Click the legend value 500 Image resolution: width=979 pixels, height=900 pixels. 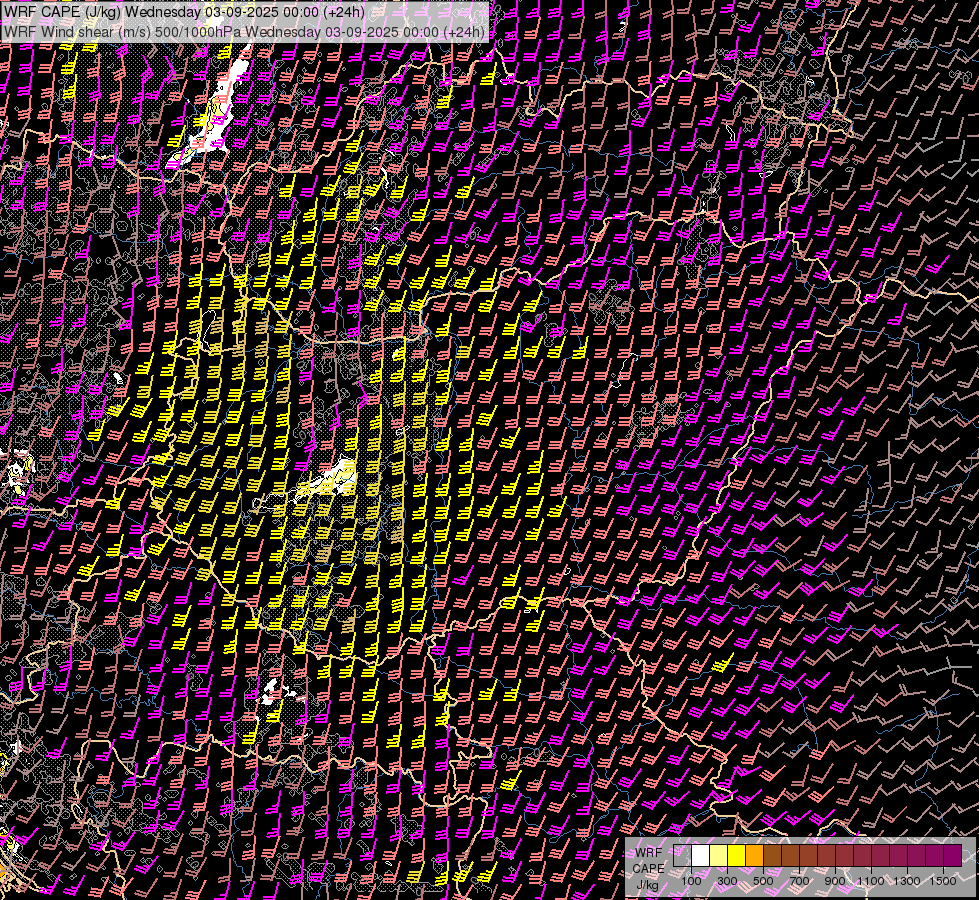point(763,881)
